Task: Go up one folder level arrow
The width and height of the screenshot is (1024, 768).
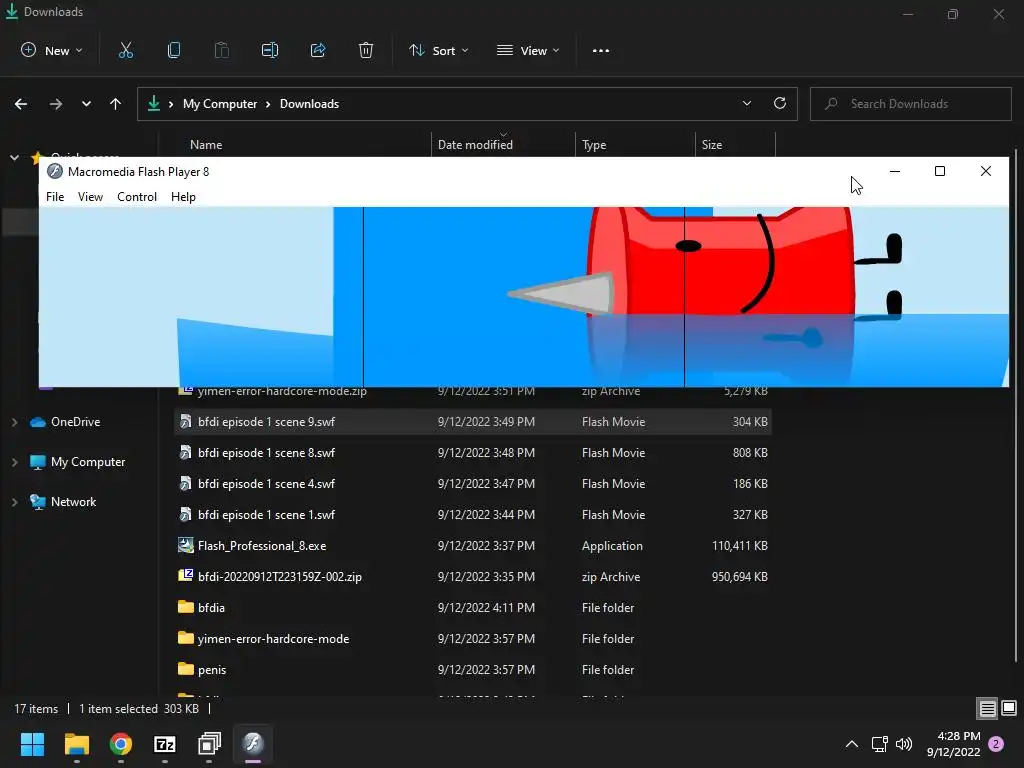Action: tap(116, 104)
